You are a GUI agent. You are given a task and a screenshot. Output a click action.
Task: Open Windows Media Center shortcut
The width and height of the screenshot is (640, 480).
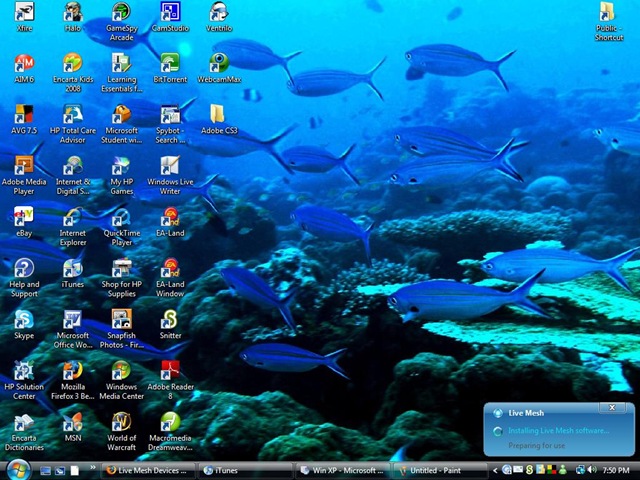coord(122,380)
